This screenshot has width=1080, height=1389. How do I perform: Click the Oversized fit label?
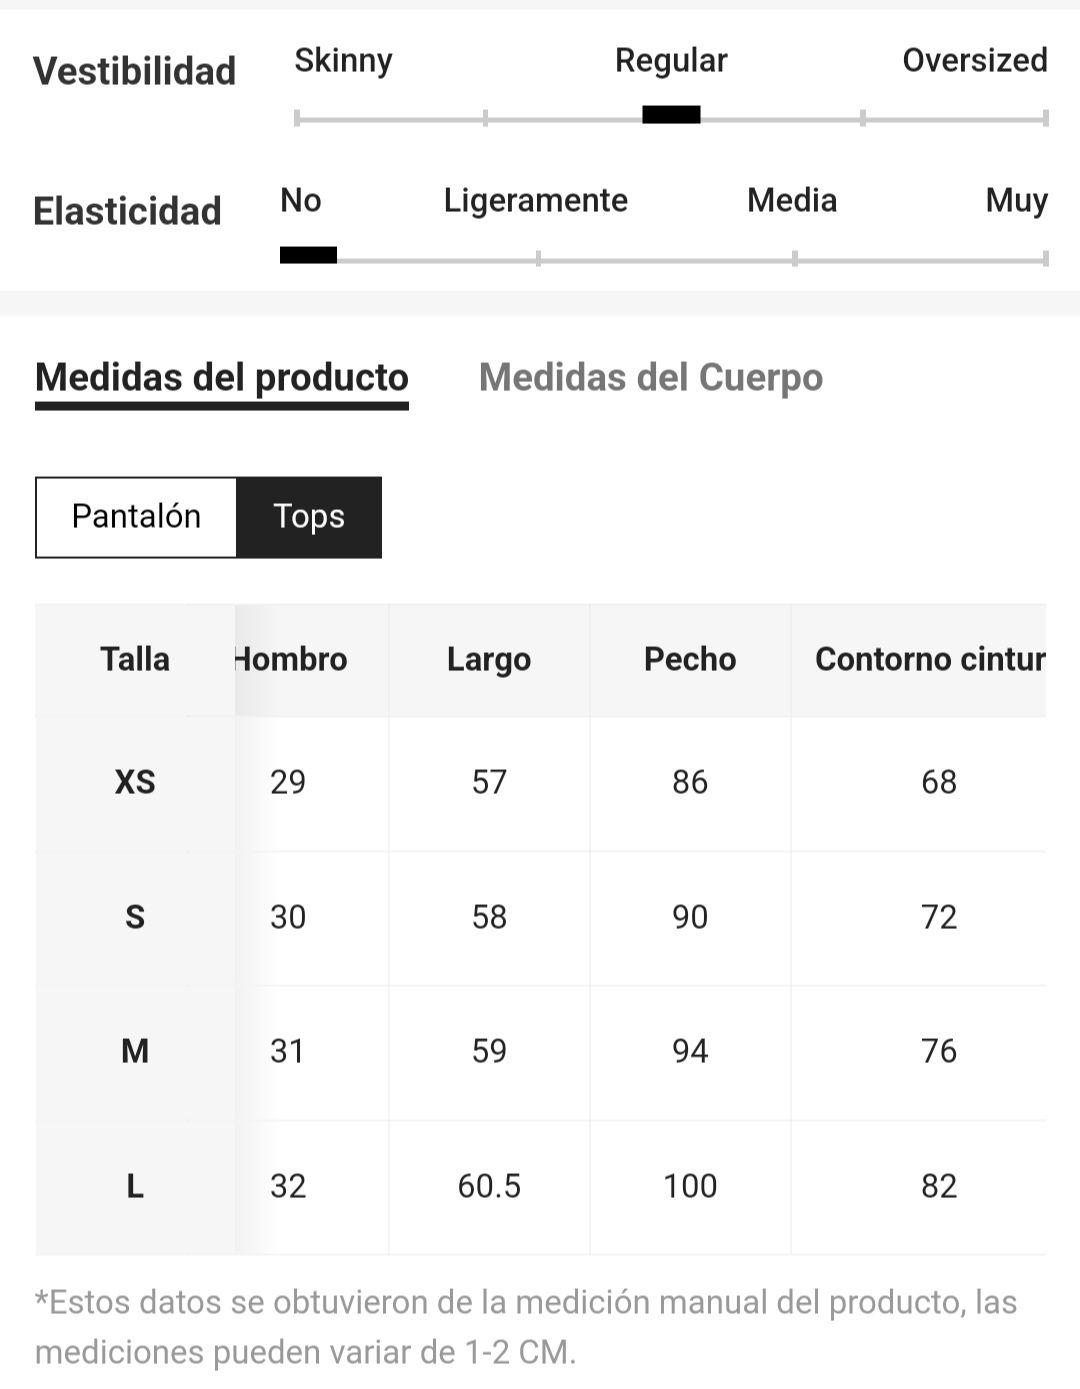pos(975,60)
